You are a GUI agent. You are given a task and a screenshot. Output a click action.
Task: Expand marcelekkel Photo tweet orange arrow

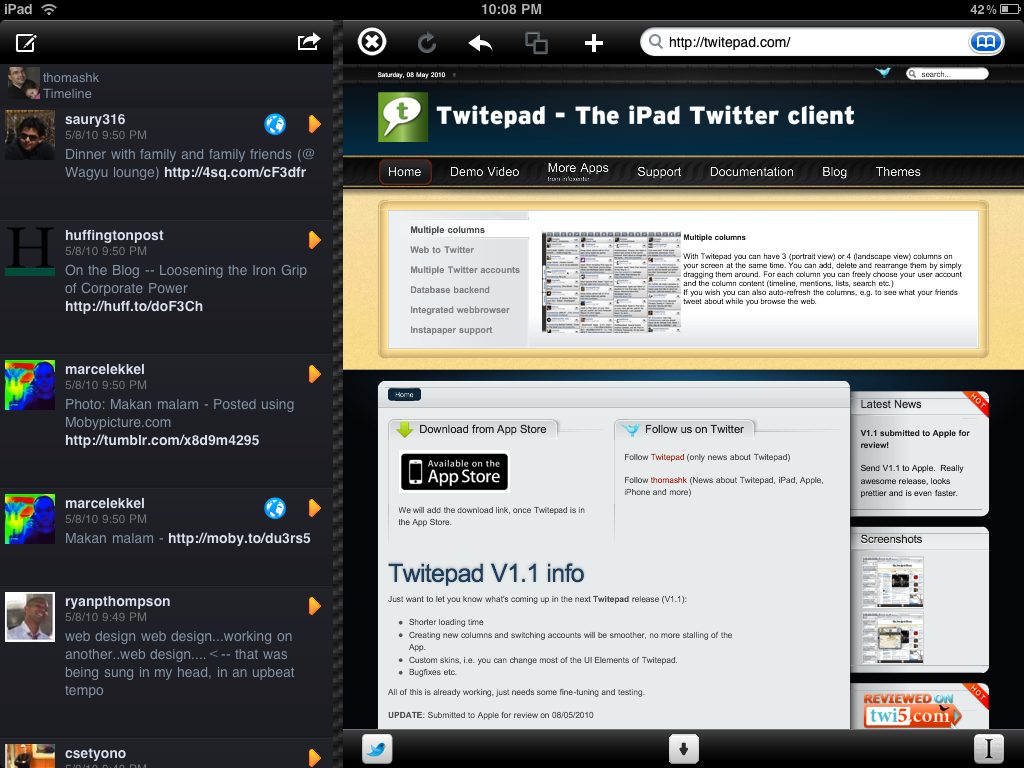point(315,374)
